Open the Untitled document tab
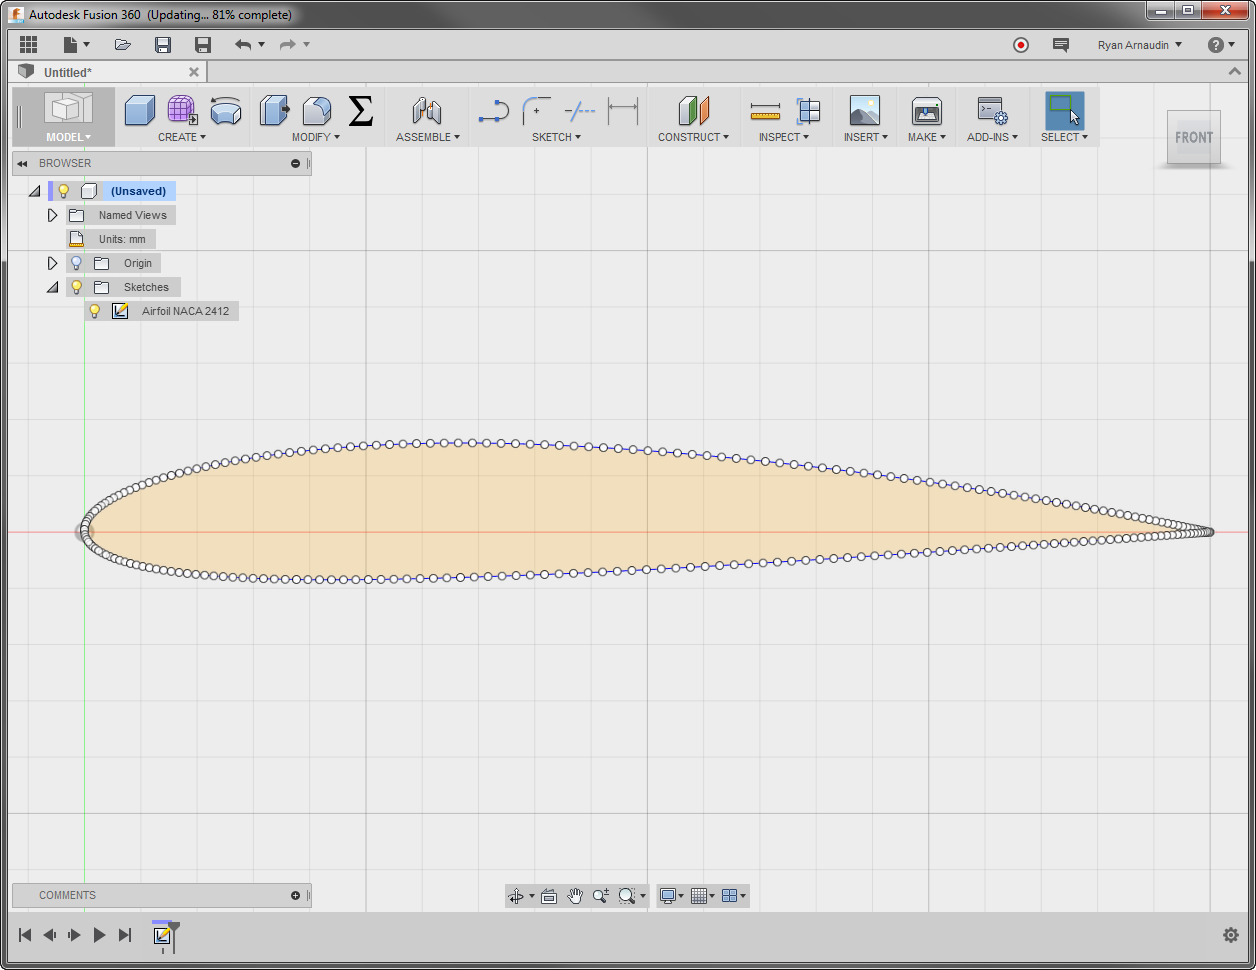 click(x=100, y=71)
